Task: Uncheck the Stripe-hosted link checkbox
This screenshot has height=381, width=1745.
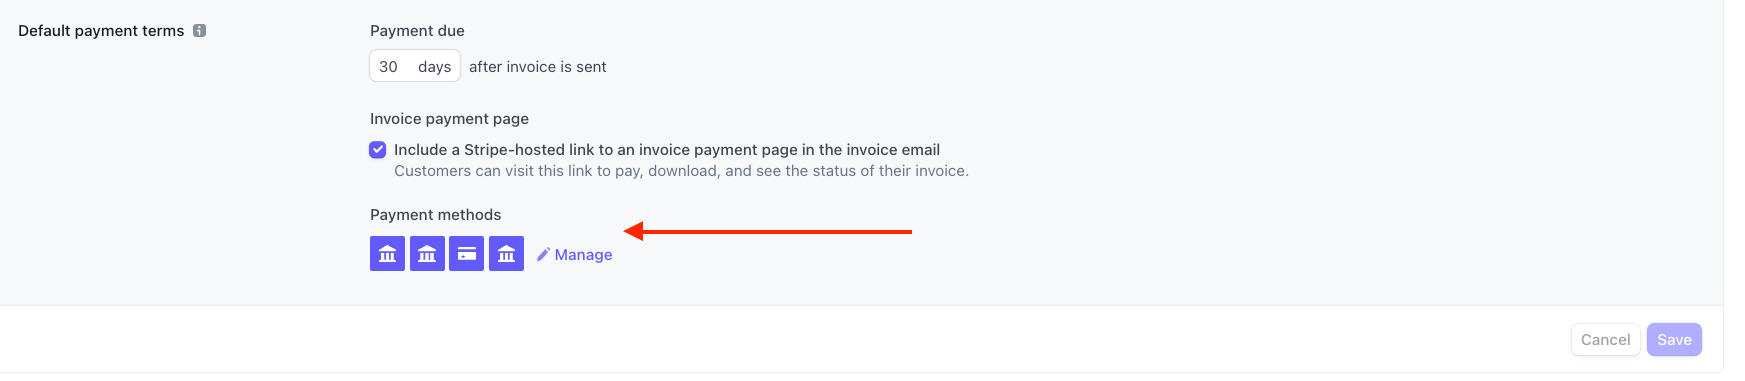Action: 378,150
